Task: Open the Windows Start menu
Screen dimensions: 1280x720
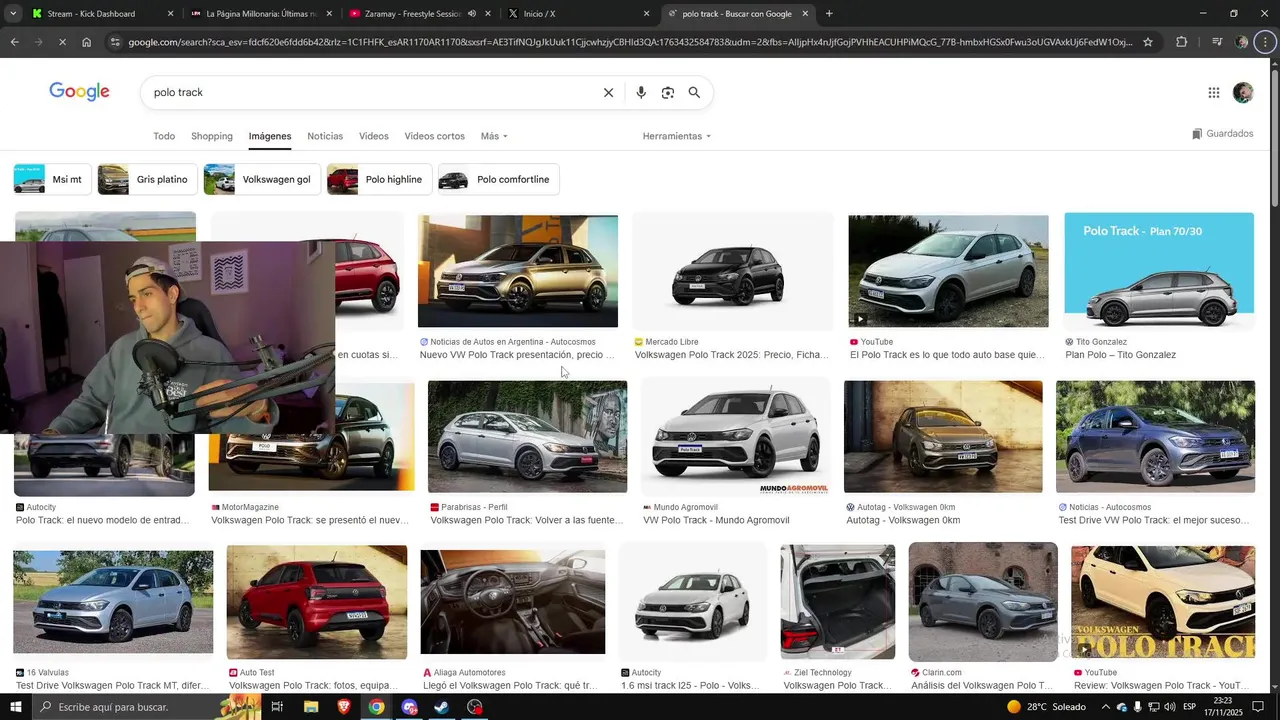Action: pos(15,707)
